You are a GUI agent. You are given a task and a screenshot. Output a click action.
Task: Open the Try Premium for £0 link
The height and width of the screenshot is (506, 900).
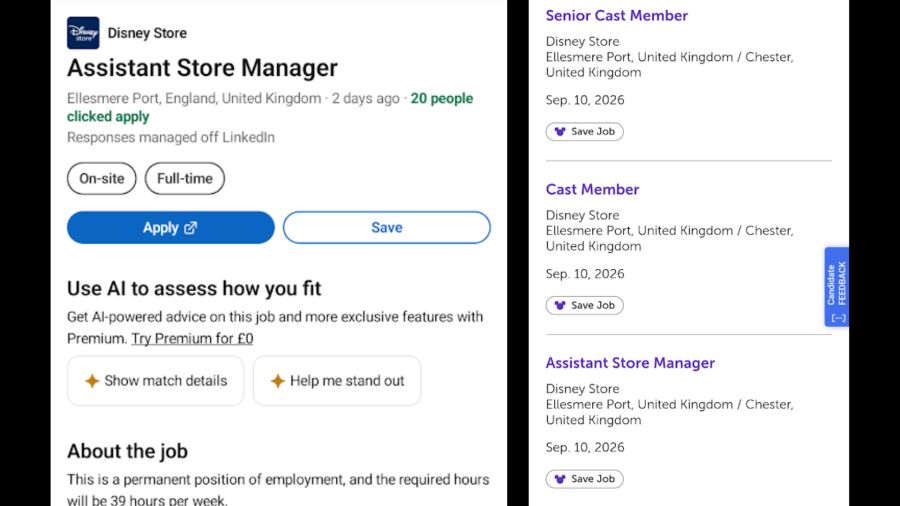point(192,338)
